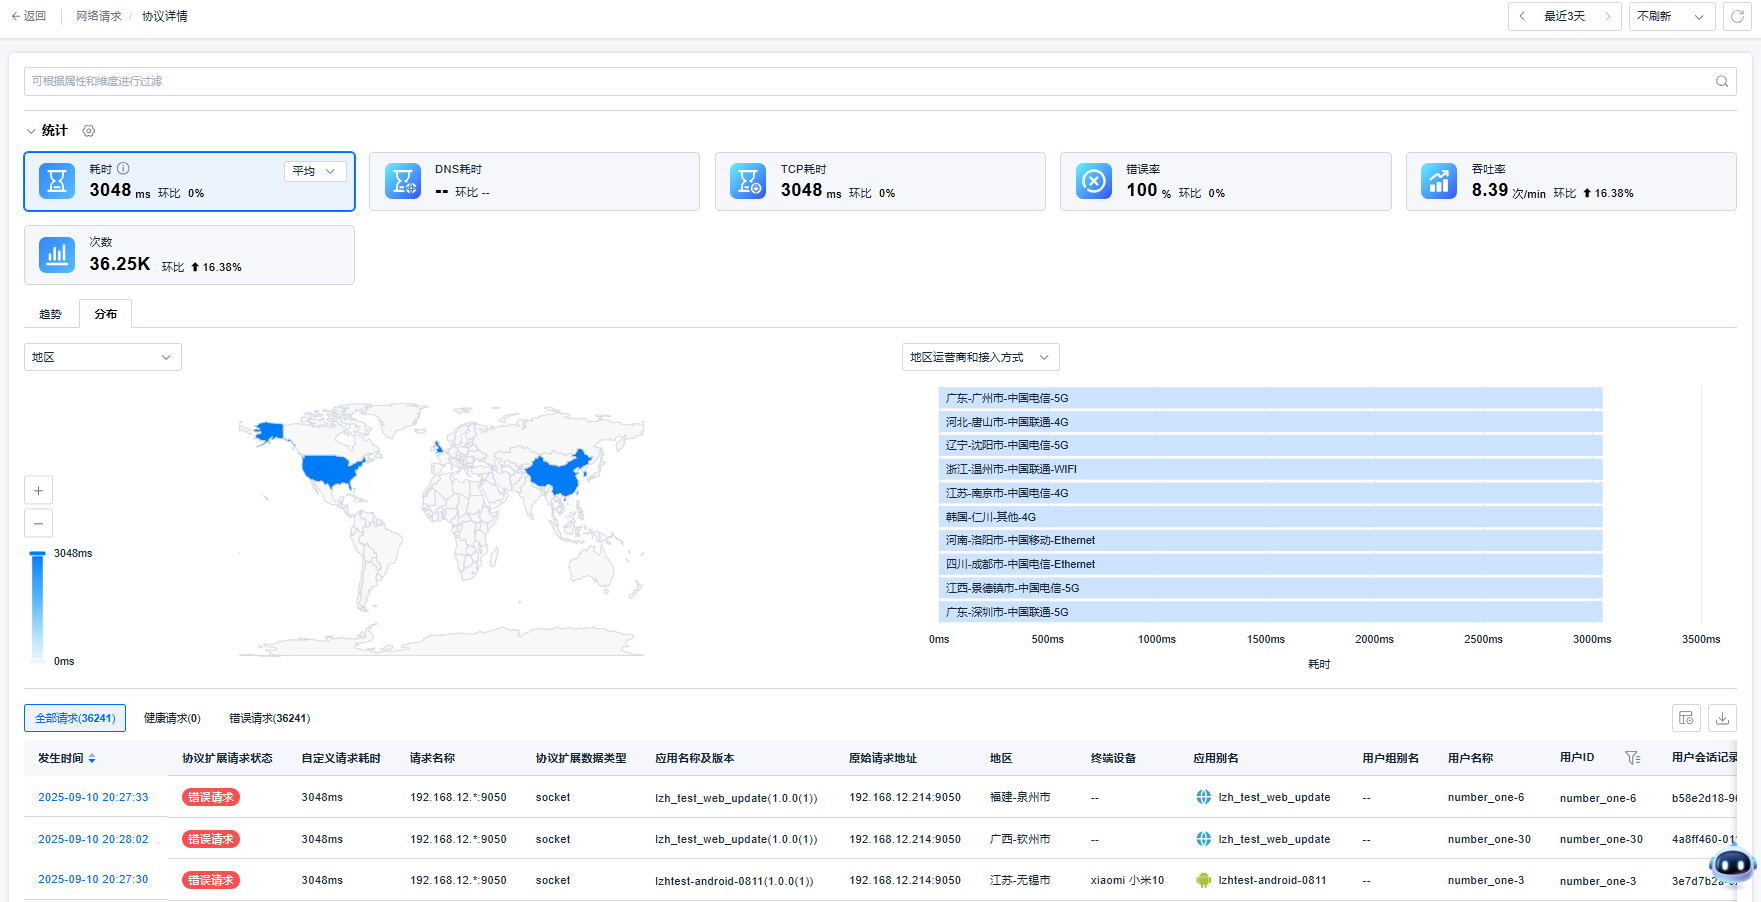Click the filter icon beside 用户ID column
This screenshot has width=1761, height=902.
(1632, 758)
